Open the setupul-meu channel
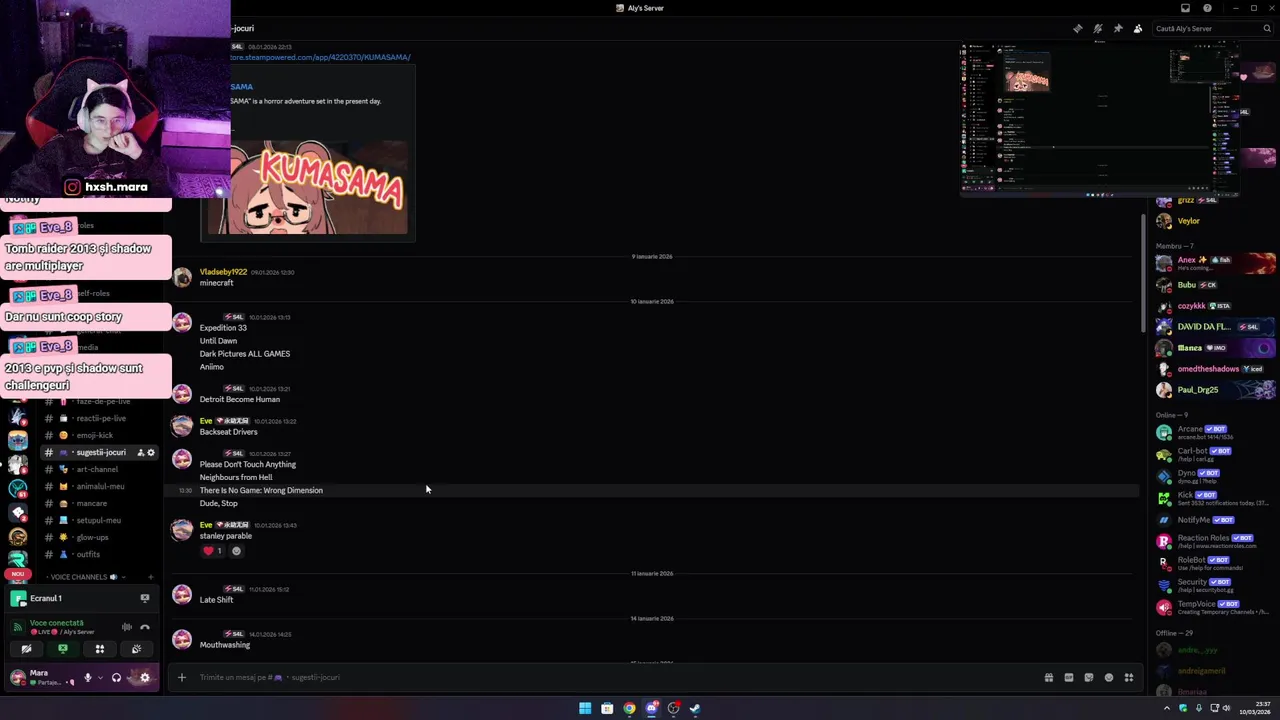Screen dimensions: 1280x720 point(98,520)
